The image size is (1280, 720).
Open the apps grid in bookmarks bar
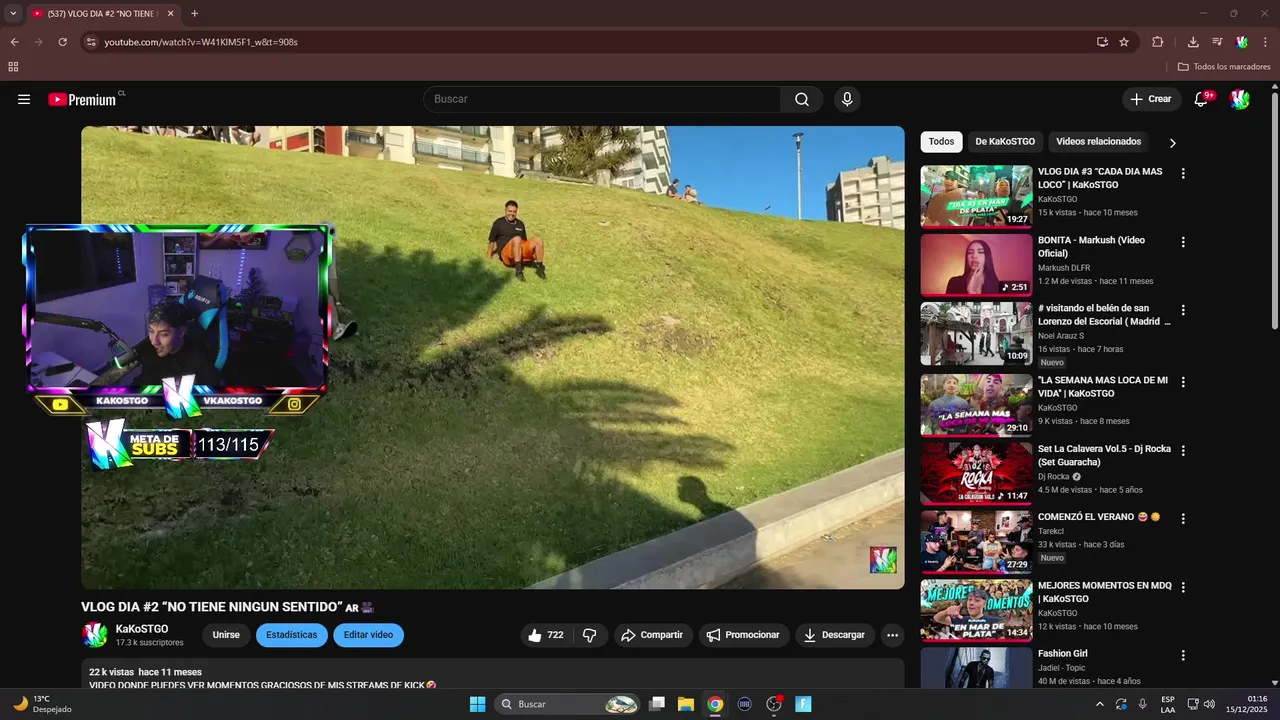pos(13,67)
